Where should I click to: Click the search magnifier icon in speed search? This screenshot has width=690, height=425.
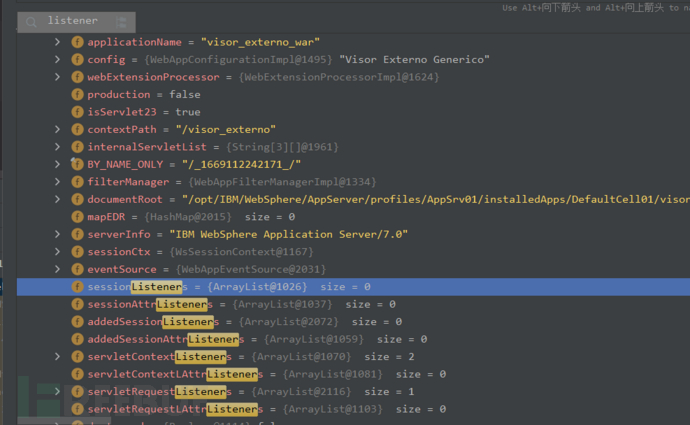click(x=32, y=20)
